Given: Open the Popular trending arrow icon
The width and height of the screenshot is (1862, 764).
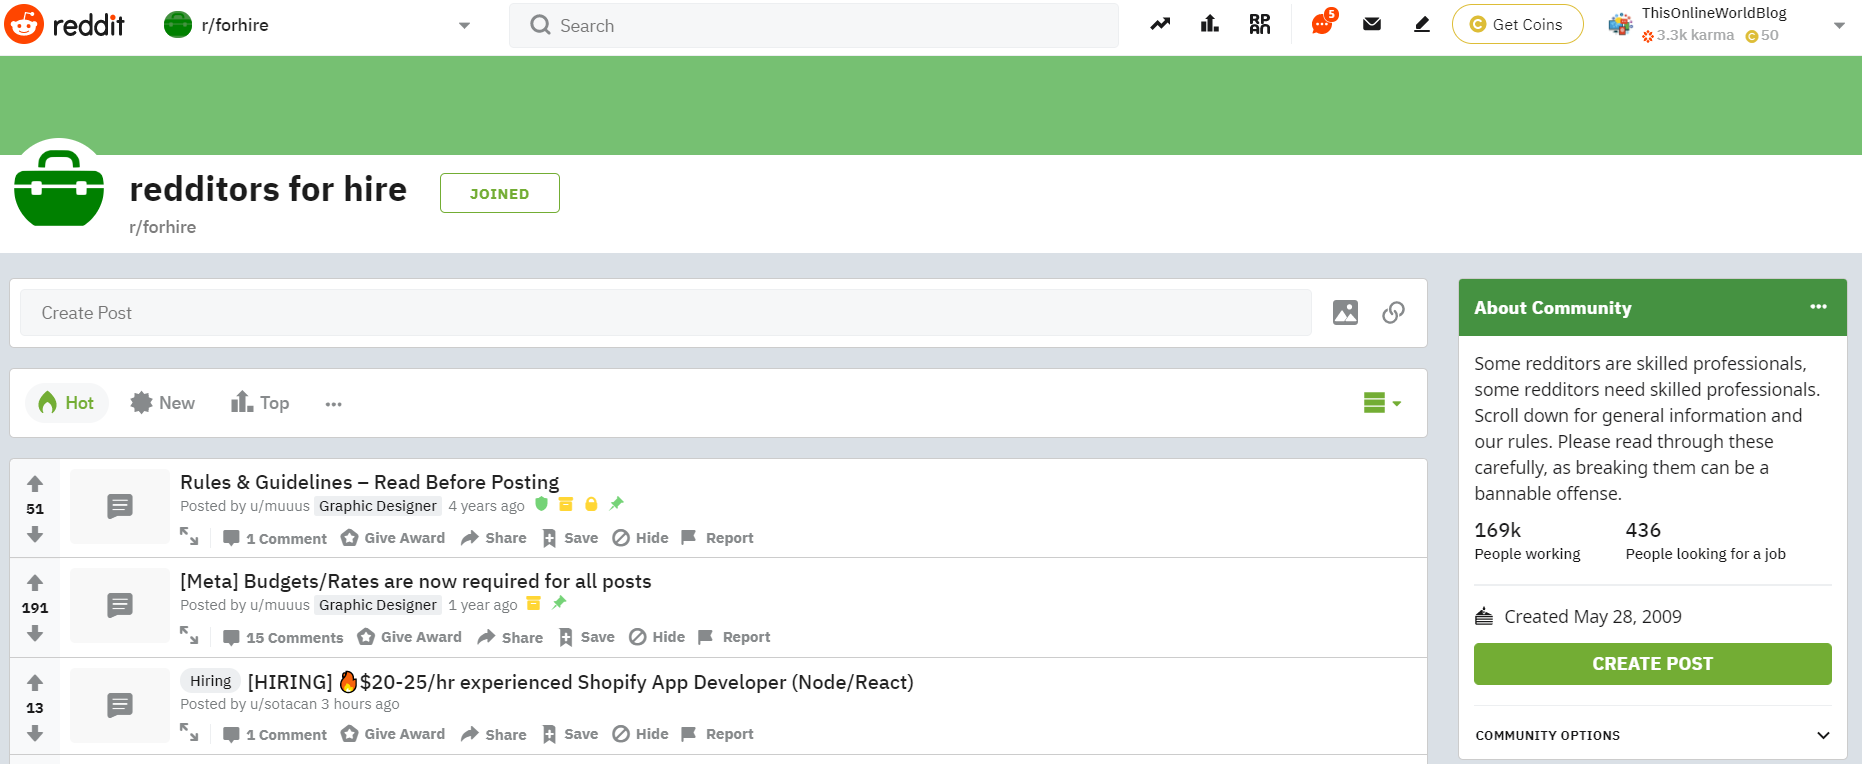Looking at the screenshot, I should click(x=1160, y=25).
